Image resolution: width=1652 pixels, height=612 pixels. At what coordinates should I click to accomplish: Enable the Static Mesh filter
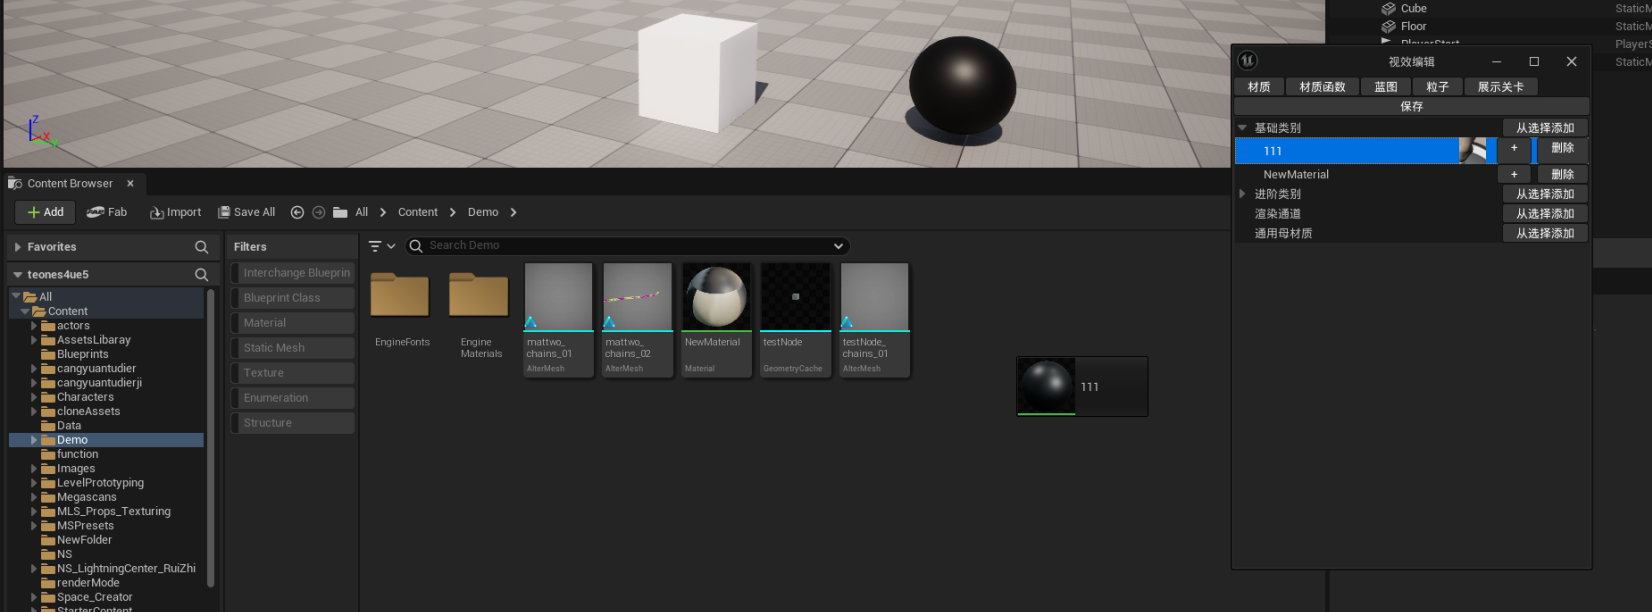pos(292,348)
